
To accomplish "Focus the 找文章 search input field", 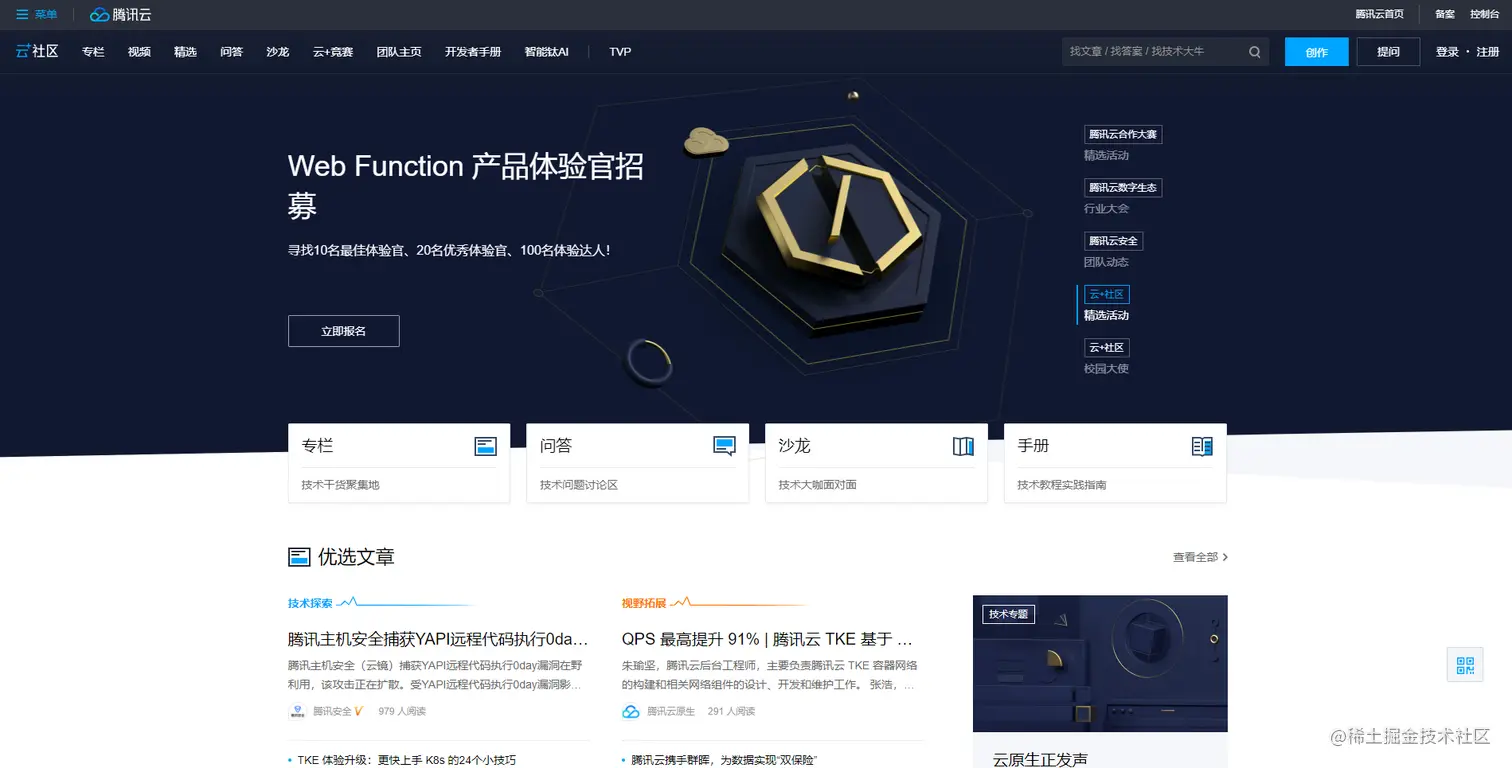I will [x=1165, y=52].
